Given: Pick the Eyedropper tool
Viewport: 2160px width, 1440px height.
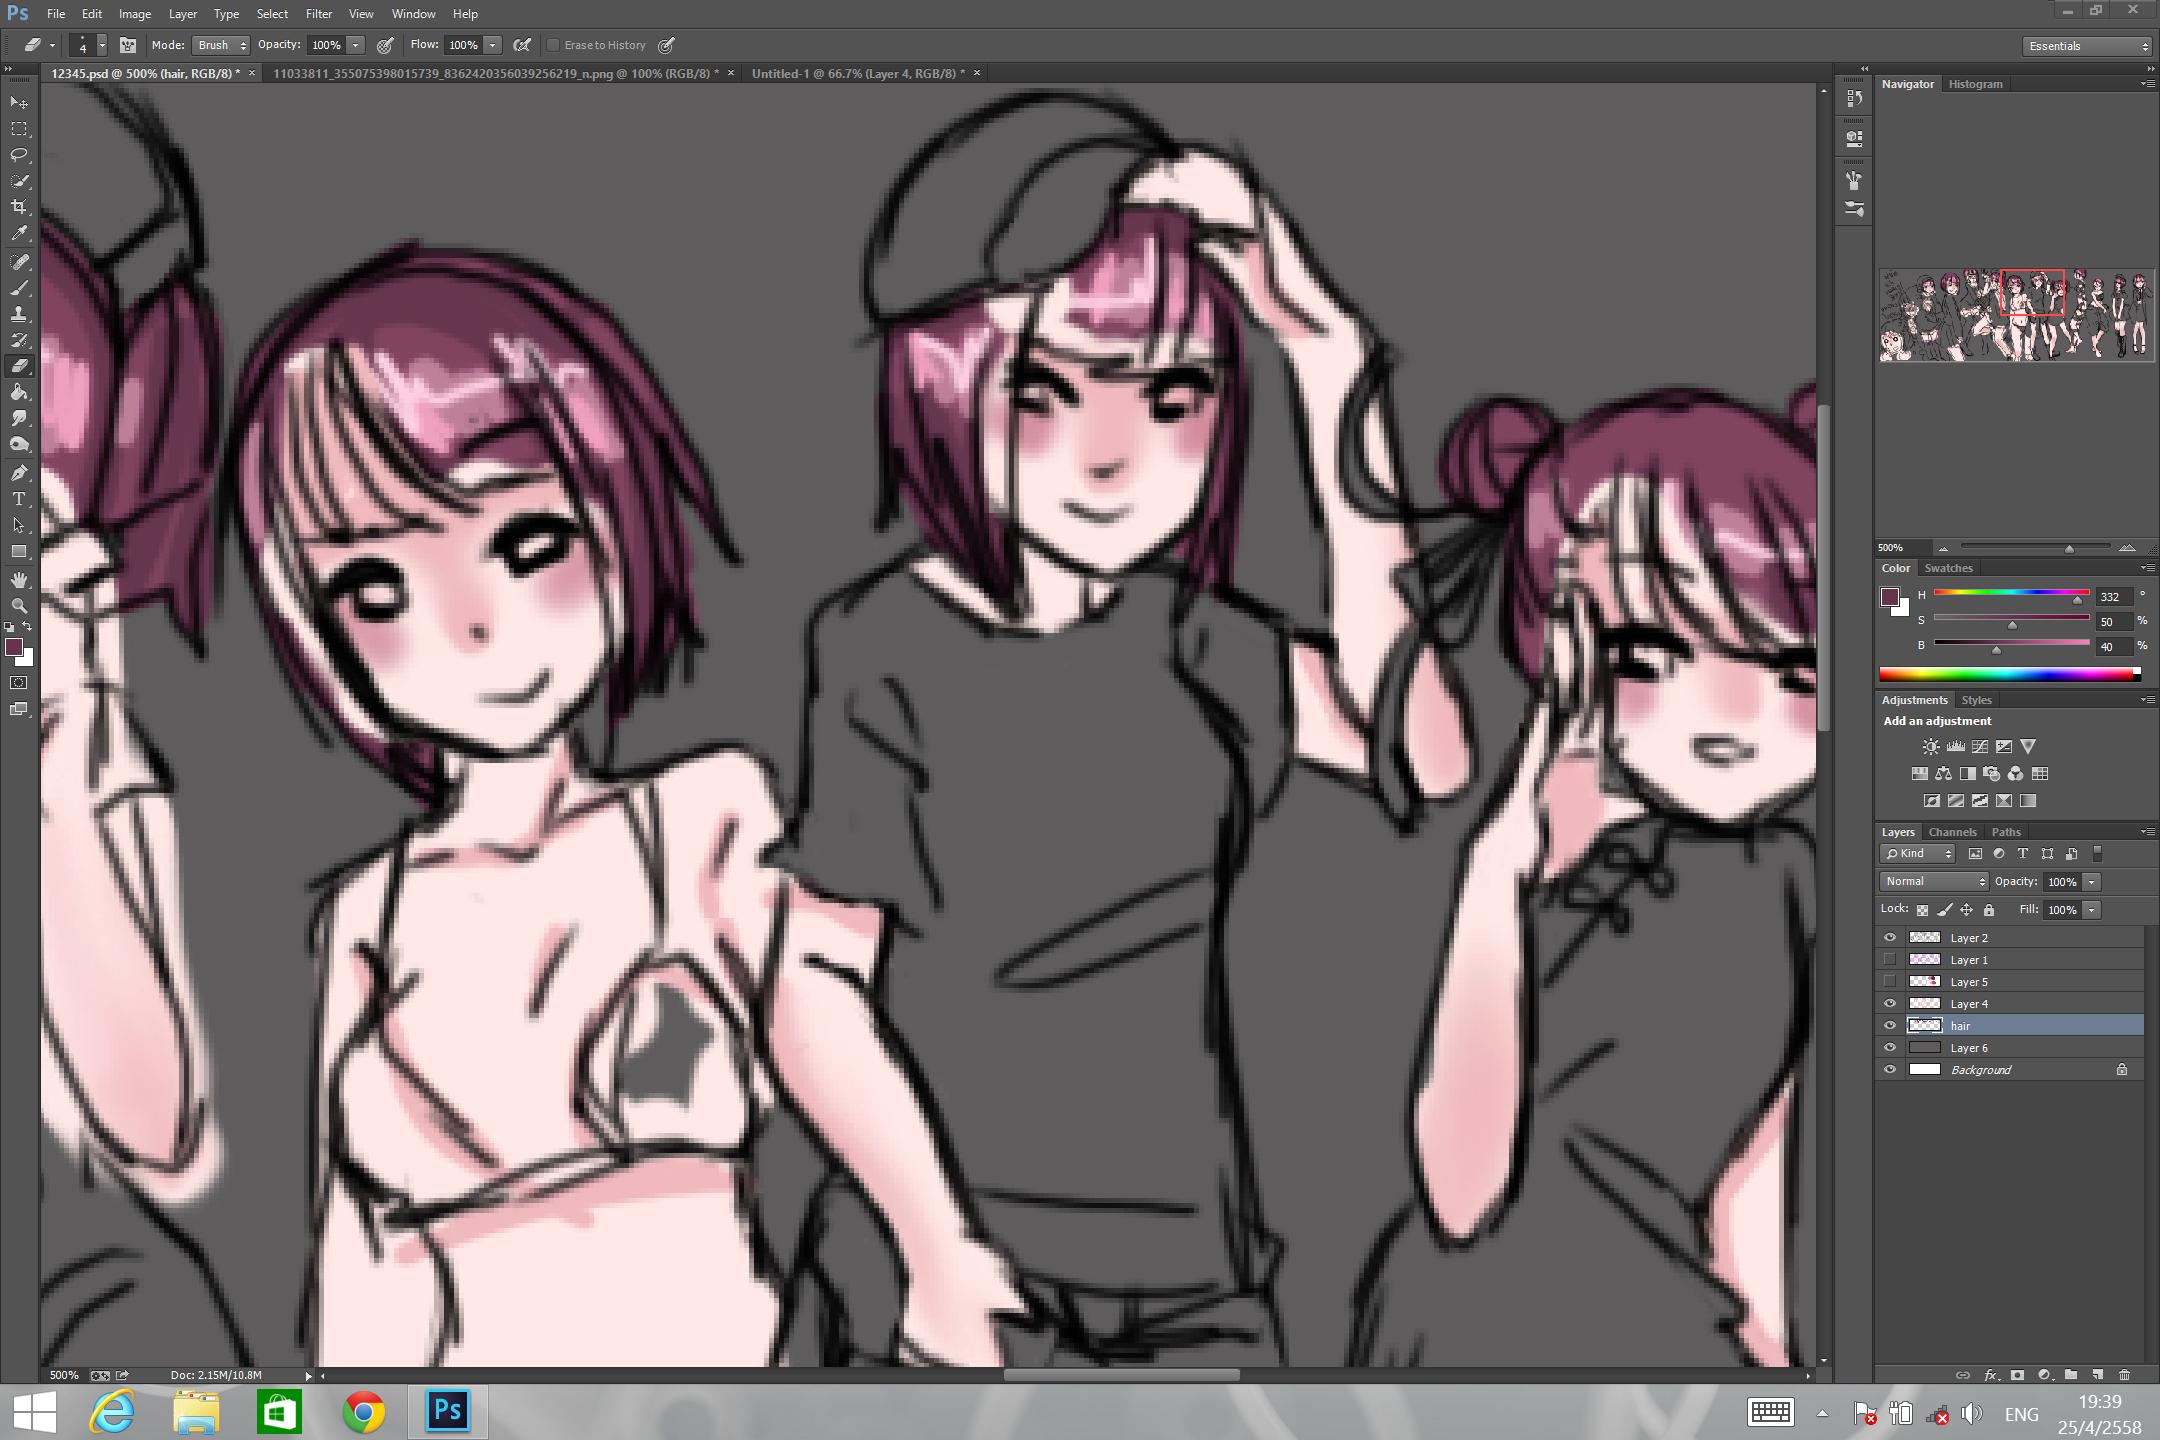Looking at the screenshot, I should [x=19, y=233].
